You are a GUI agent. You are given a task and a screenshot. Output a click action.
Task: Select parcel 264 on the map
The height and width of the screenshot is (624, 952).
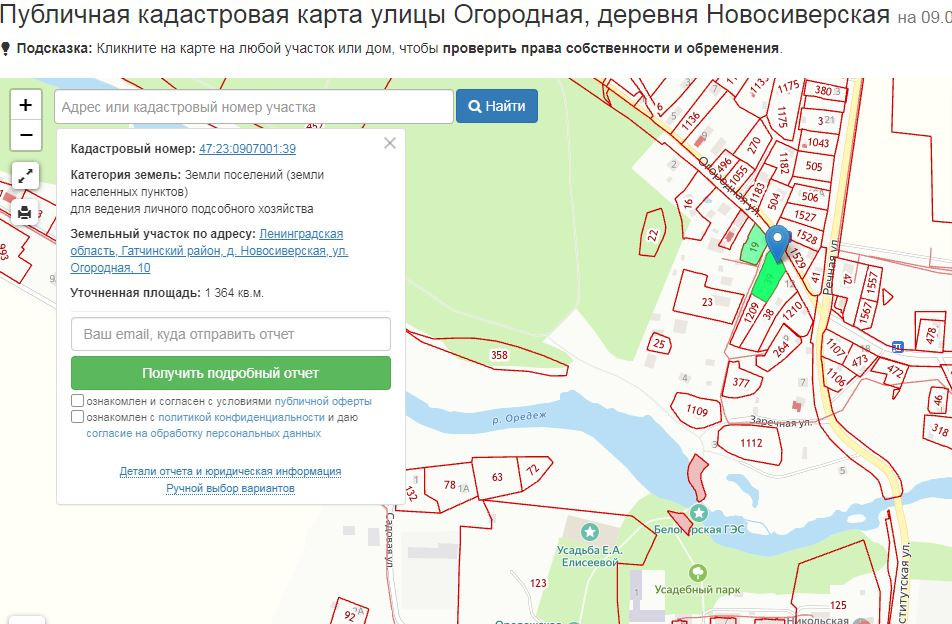click(x=781, y=349)
